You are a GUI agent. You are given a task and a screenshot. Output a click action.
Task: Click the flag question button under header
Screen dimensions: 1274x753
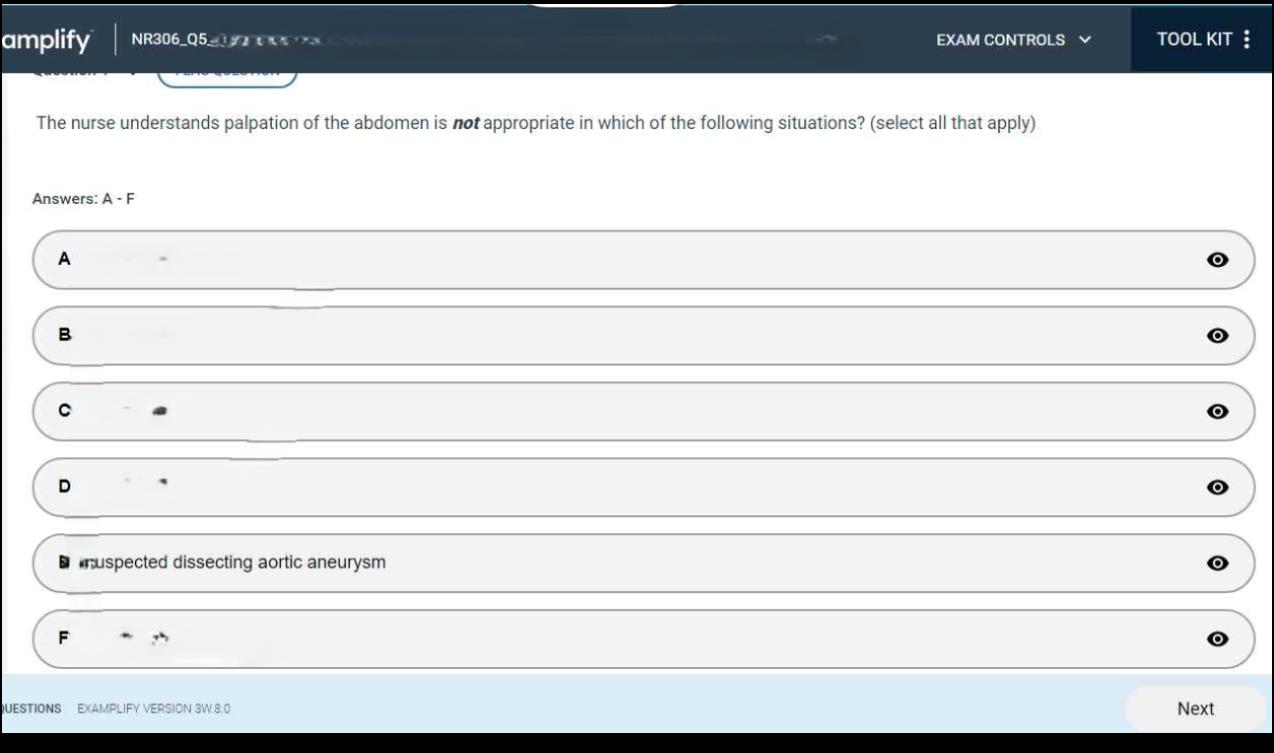click(x=228, y=76)
